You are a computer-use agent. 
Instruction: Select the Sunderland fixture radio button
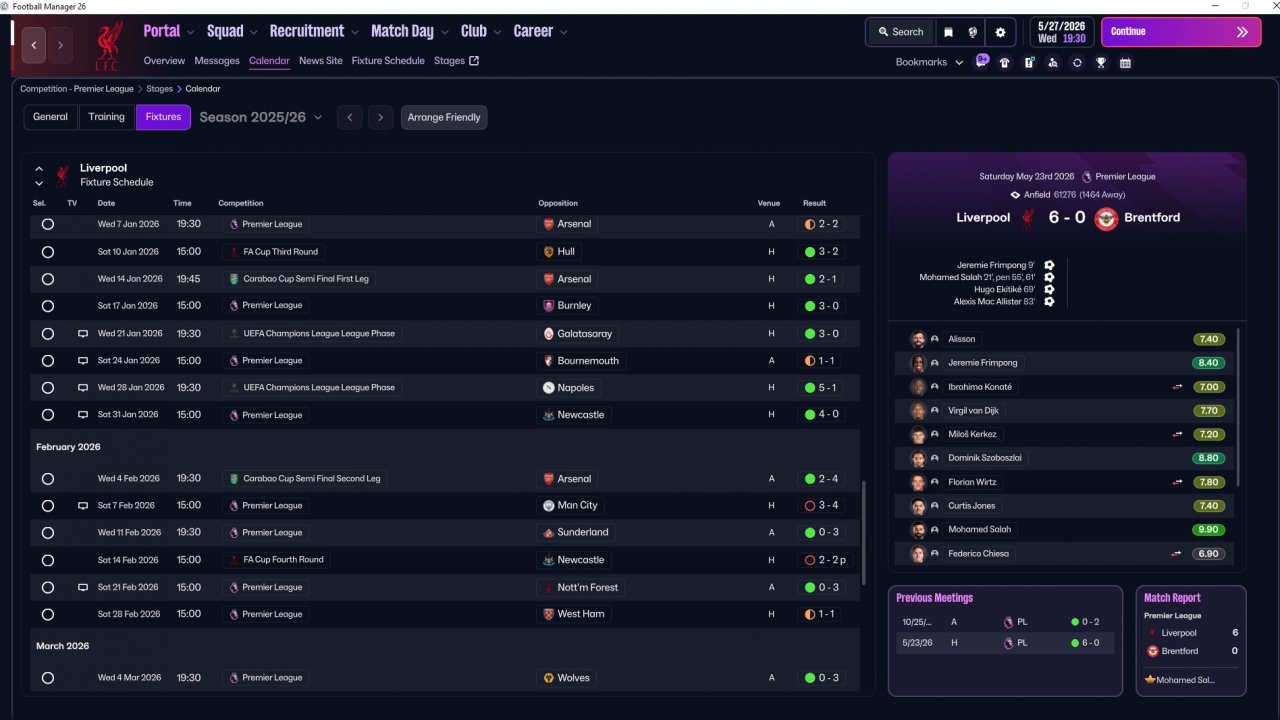pyautogui.click(x=47, y=533)
